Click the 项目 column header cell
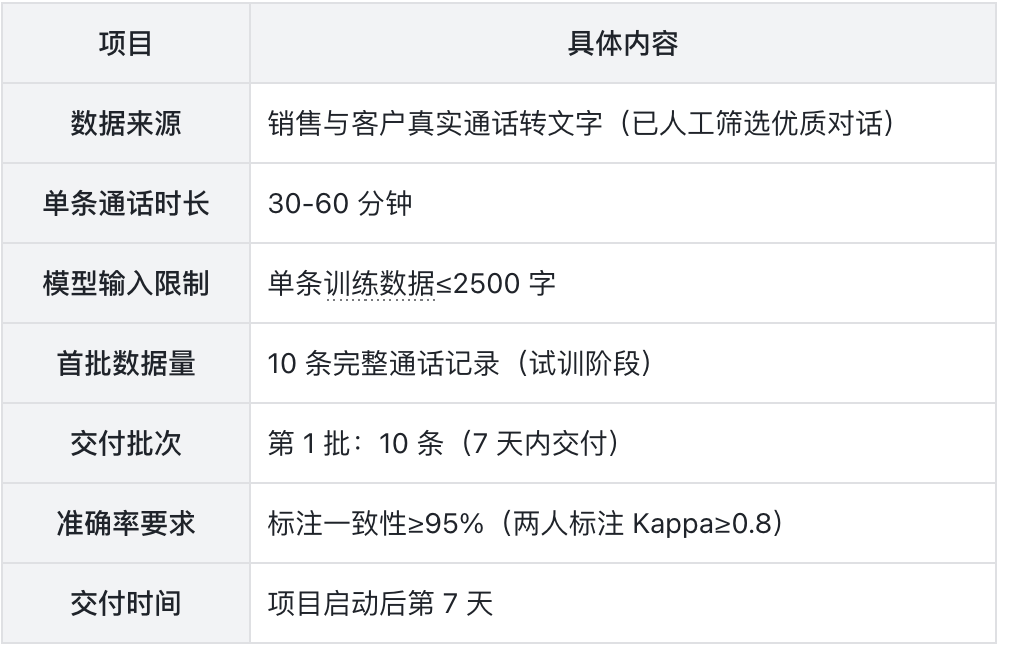Image resolution: width=1012 pixels, height=656 pixels. [125, 45]
